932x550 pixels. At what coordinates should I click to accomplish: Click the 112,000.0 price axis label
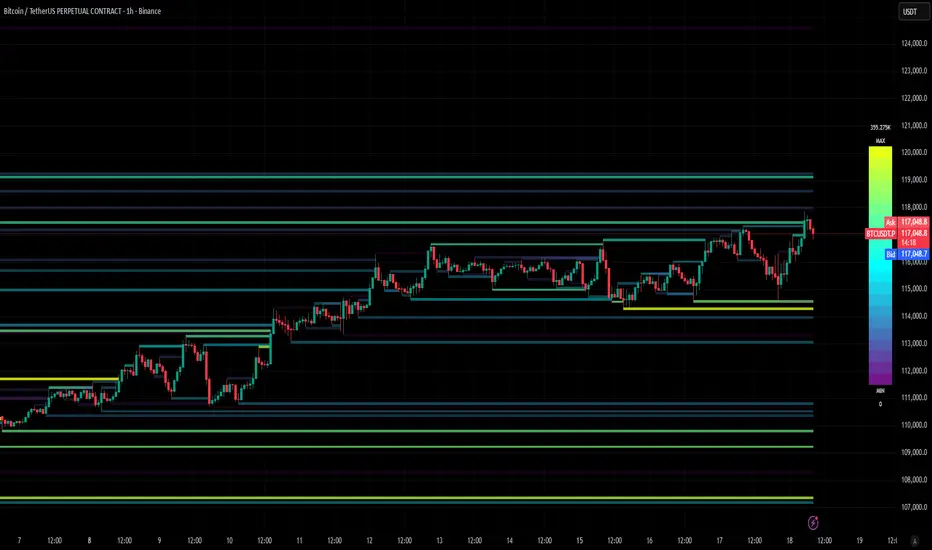(x=914, y=370)
